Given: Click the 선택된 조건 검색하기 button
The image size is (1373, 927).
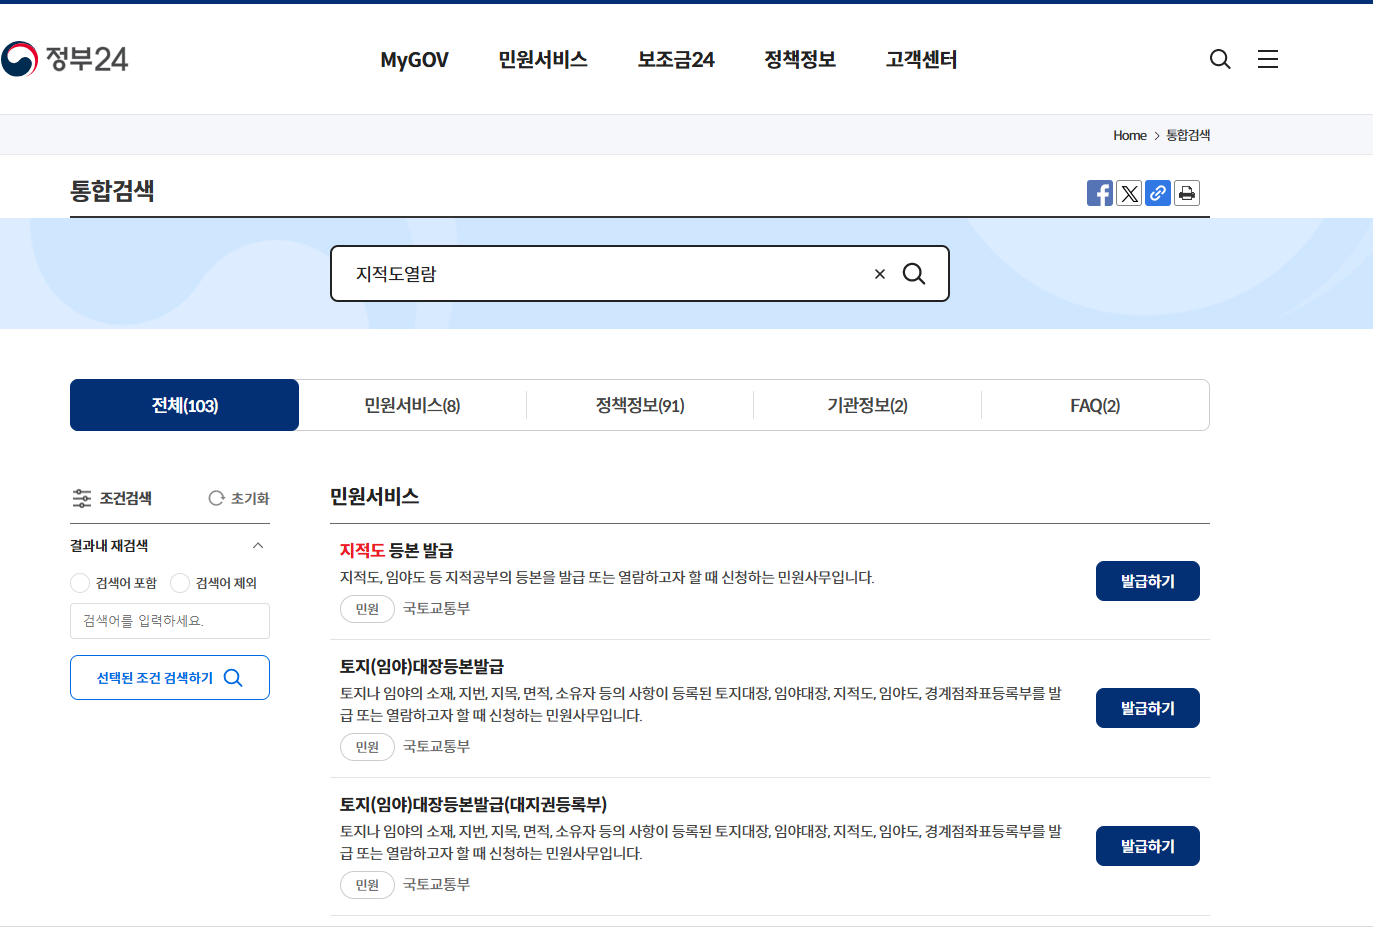Looking at the screenshot, I should click(x=169, y=677).
